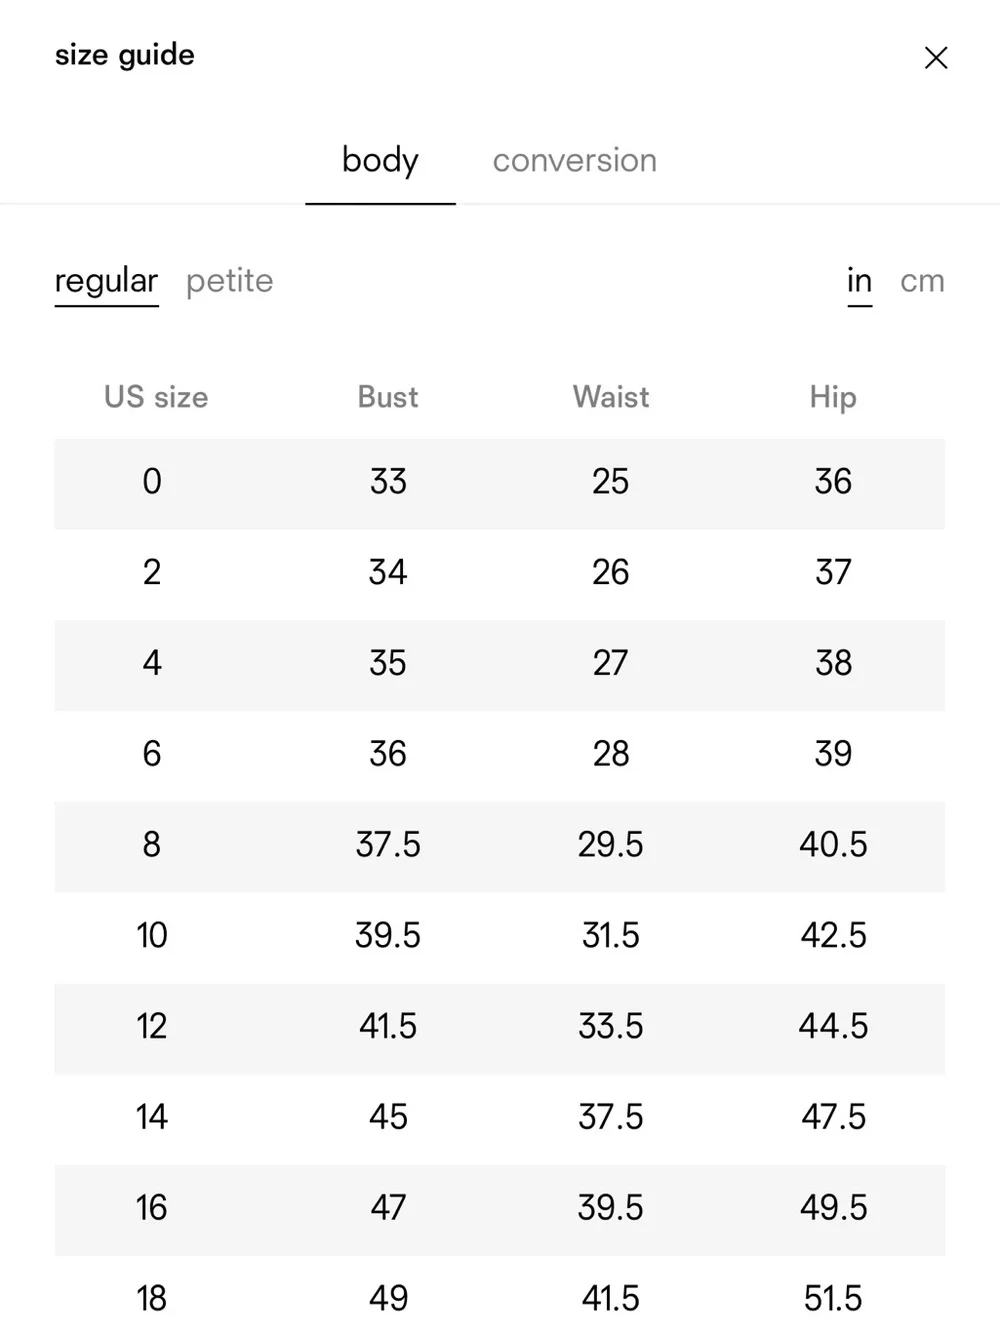Click the Waist column header

[x=611, y=397]
